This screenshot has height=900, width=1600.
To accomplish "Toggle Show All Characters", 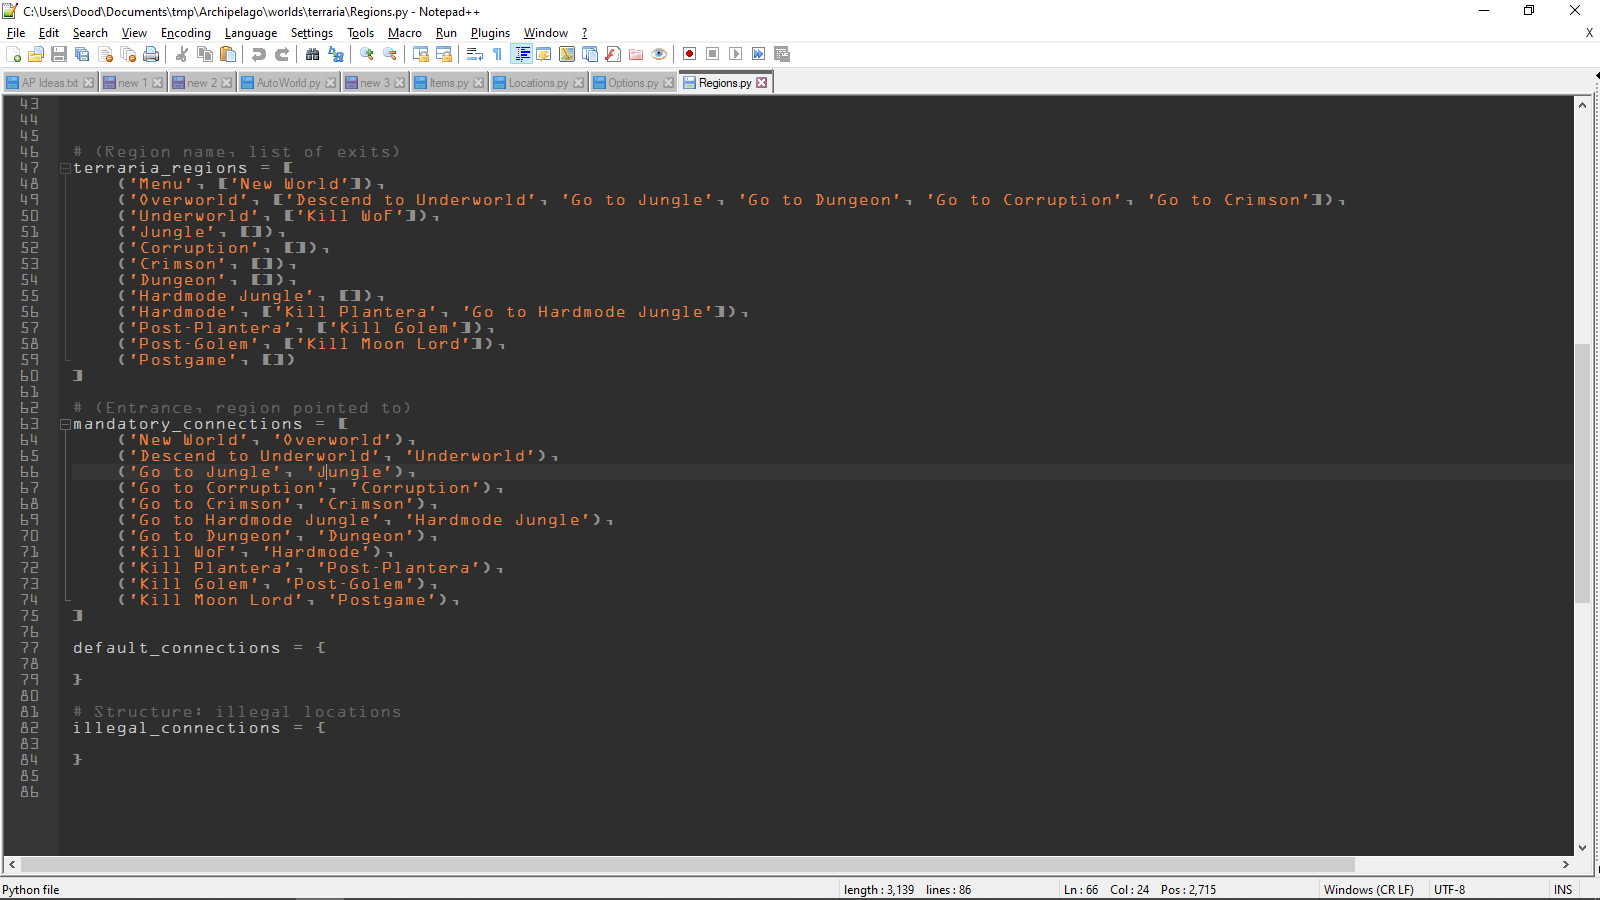I will coord(496,55).
